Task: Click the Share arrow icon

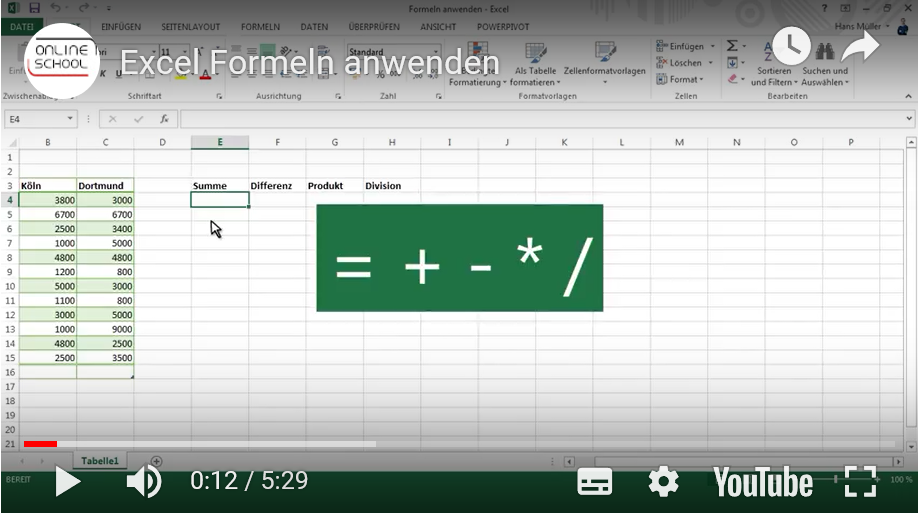Action: click(860, 47)
